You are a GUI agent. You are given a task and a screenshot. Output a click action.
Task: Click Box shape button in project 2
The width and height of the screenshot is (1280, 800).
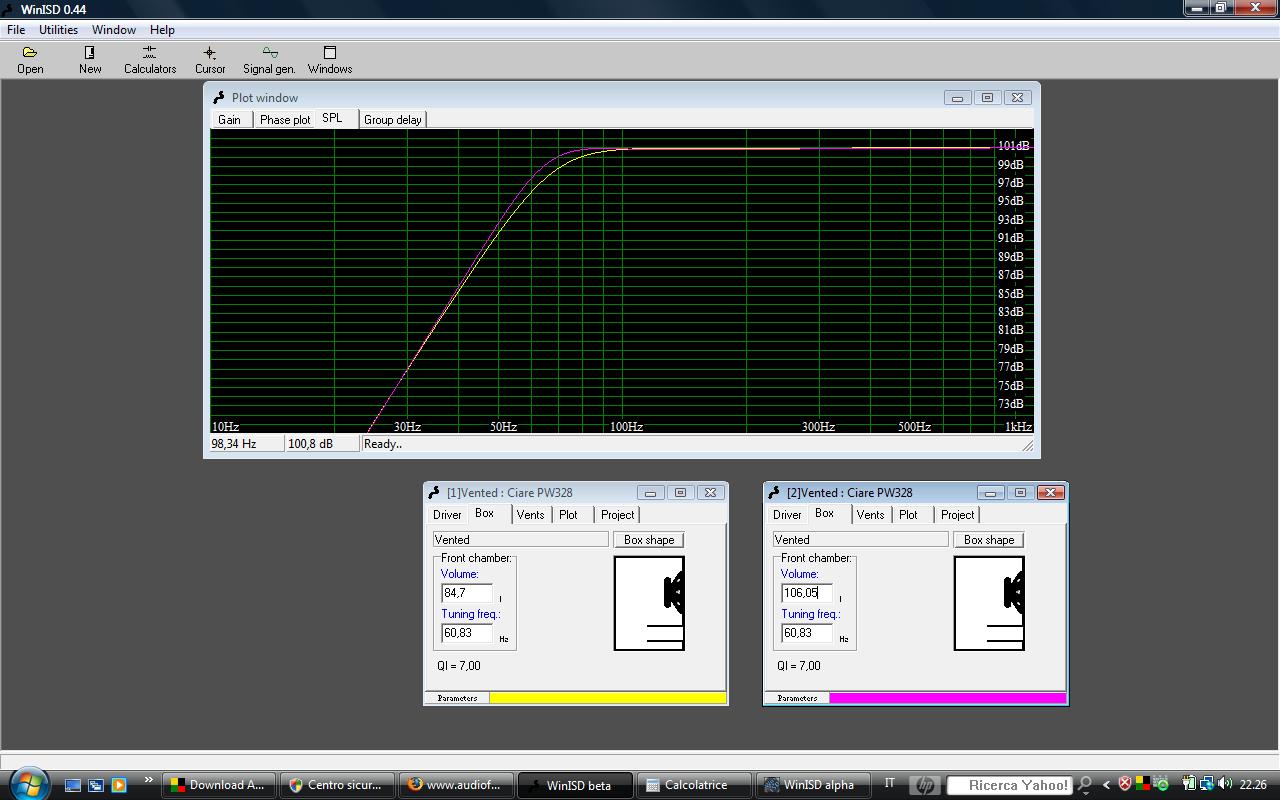click(988, 540)
